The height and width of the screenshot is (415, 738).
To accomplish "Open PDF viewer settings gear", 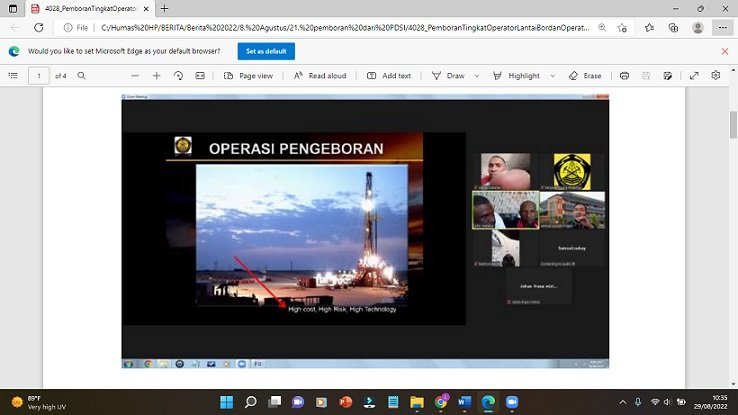I will 716,75.
